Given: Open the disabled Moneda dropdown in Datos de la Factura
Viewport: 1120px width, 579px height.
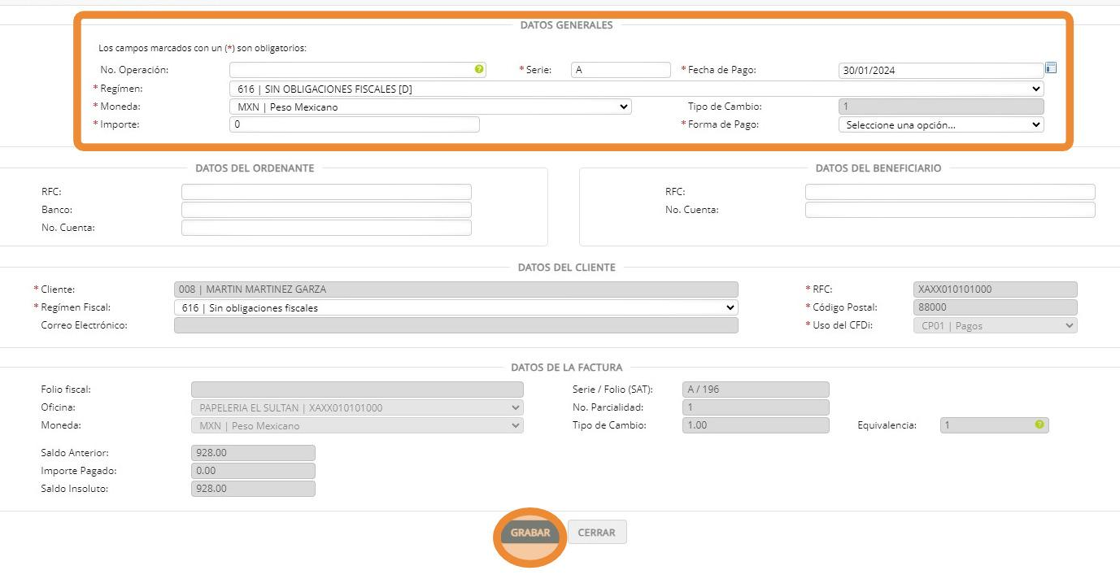Looking at the screenshot, I should 357,426.
